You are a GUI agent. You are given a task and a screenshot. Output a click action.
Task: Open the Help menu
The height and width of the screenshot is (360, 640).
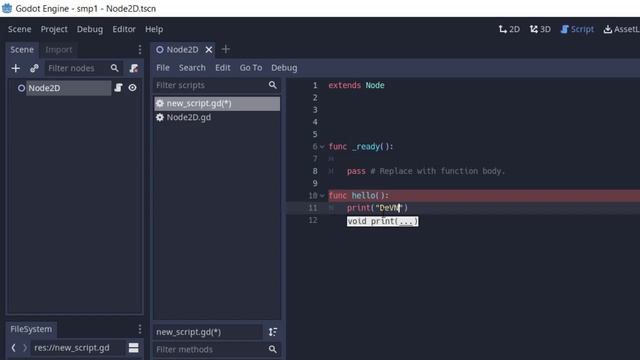coord(154,29)
